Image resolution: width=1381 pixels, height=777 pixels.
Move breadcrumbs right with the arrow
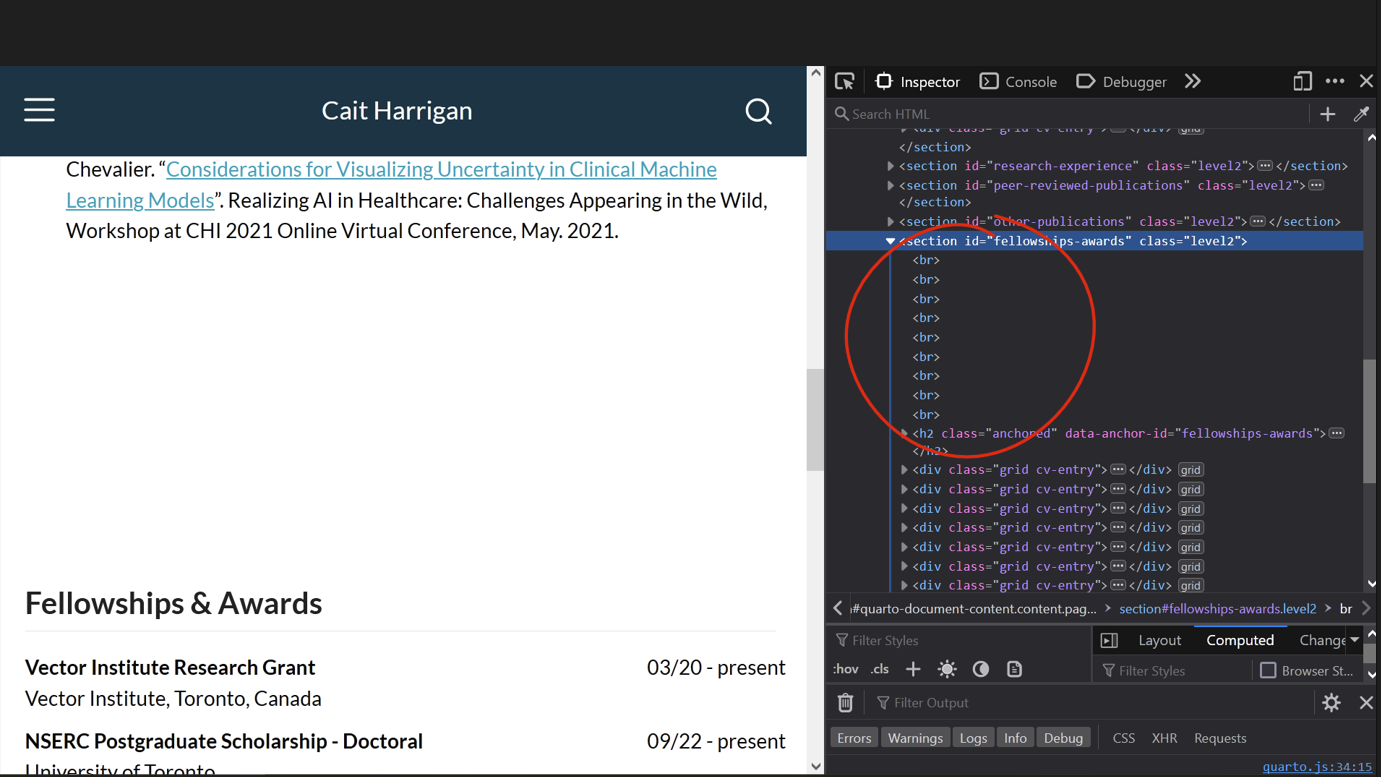1366,608
